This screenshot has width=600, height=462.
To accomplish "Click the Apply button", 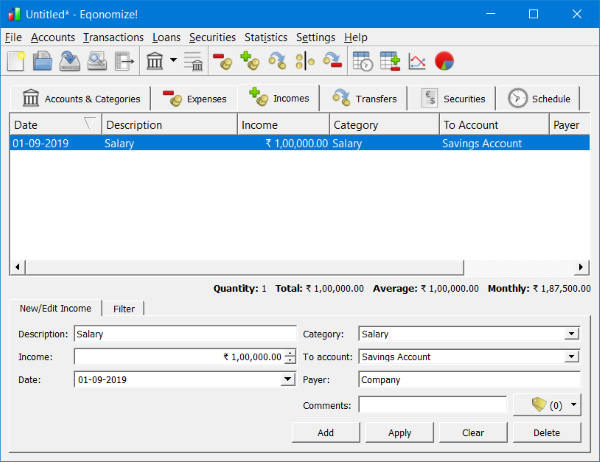I will pos(400,433).
